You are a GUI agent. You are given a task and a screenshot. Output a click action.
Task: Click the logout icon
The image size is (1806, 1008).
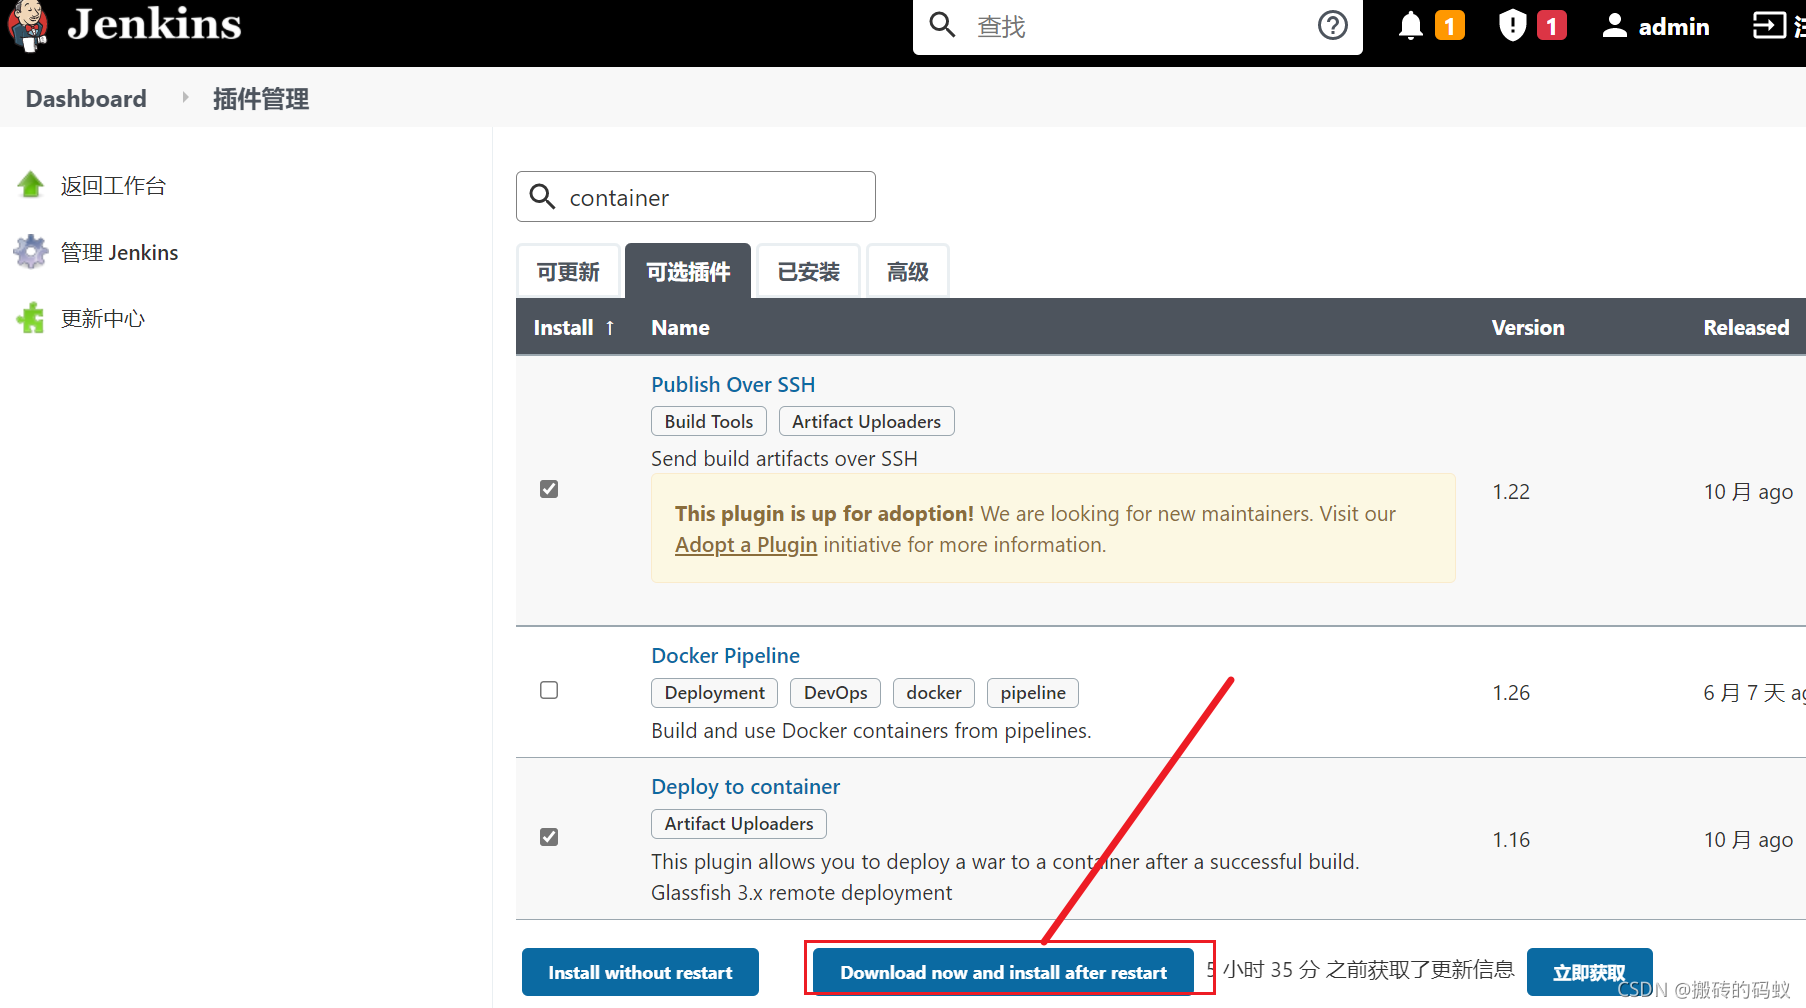tap(1769, 25)
